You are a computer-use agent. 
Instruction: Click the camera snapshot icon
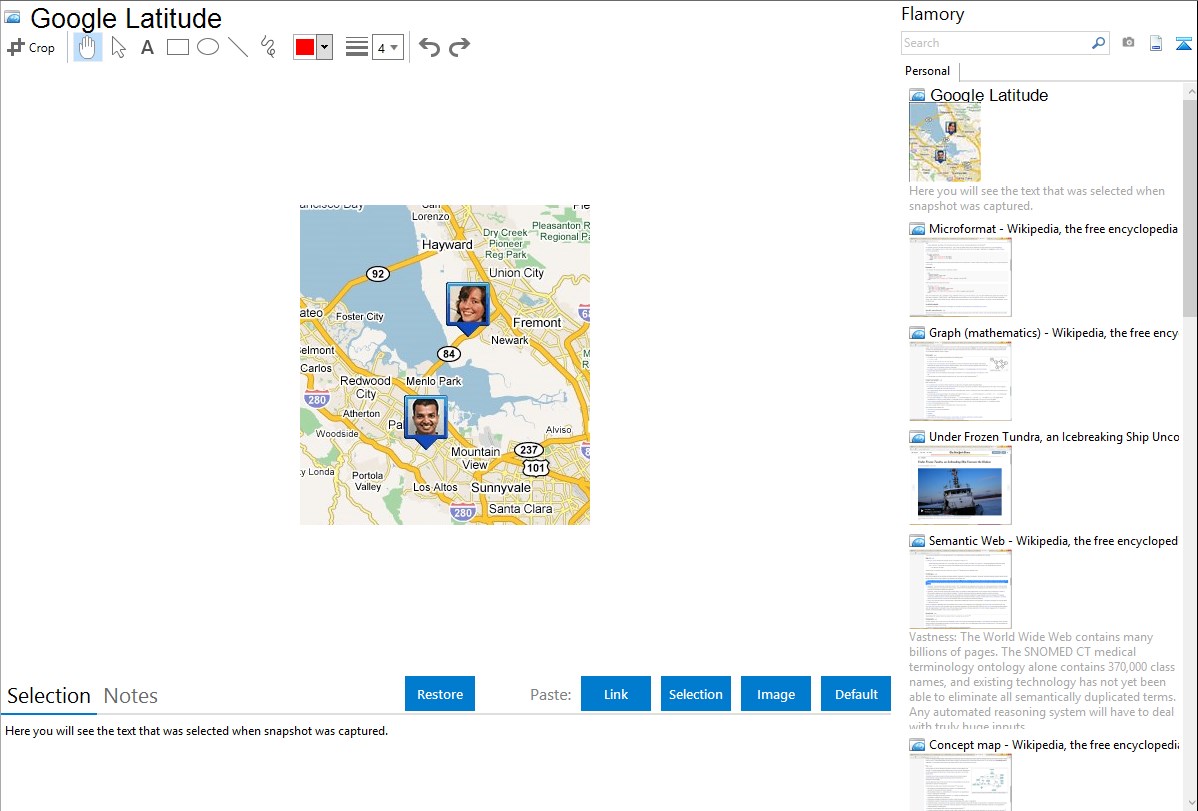(1128, 43)
